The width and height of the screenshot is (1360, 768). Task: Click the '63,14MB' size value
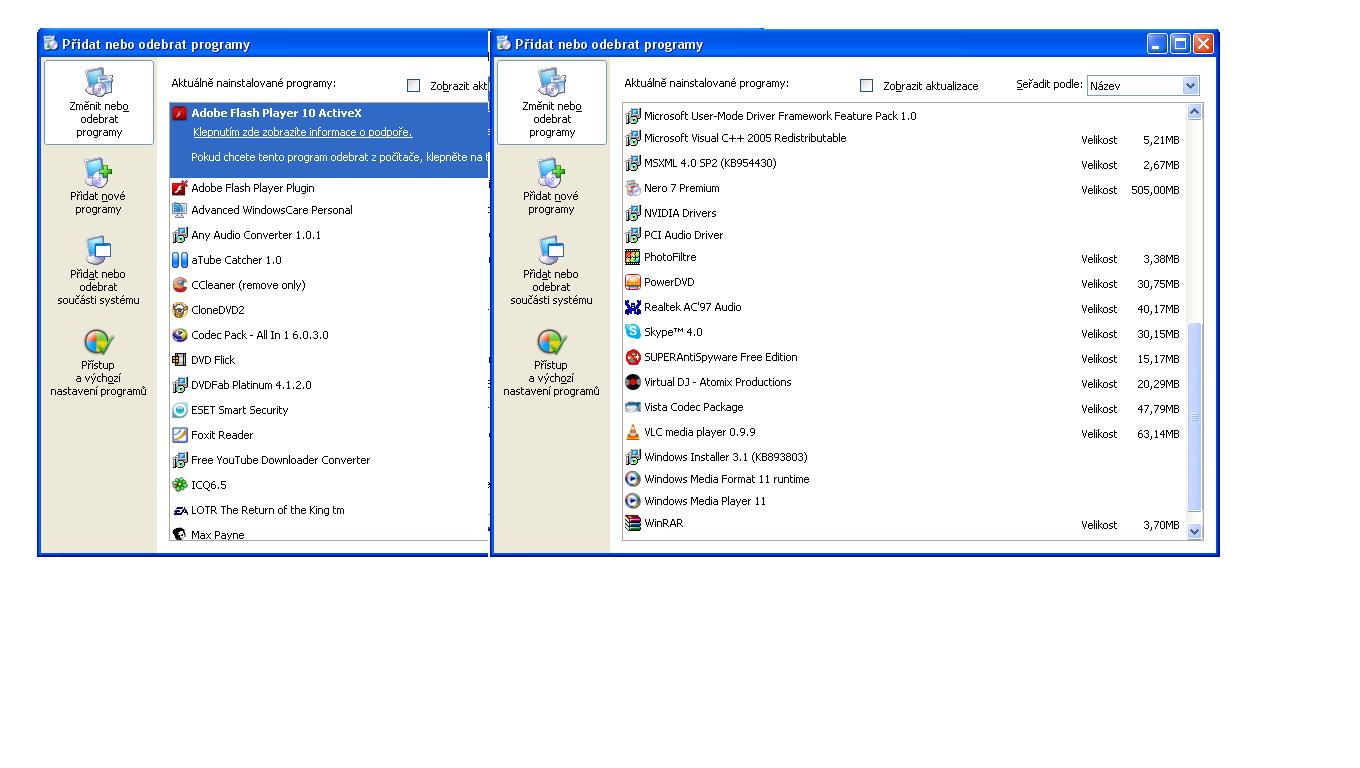click(x=1158, y=434)
